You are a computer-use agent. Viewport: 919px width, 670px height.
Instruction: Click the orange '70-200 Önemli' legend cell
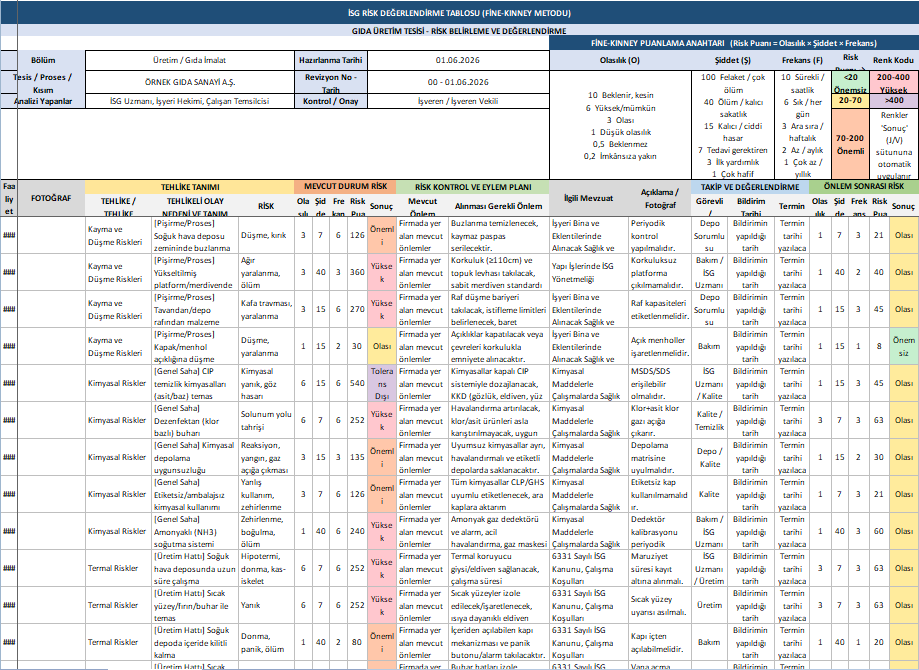850,144
